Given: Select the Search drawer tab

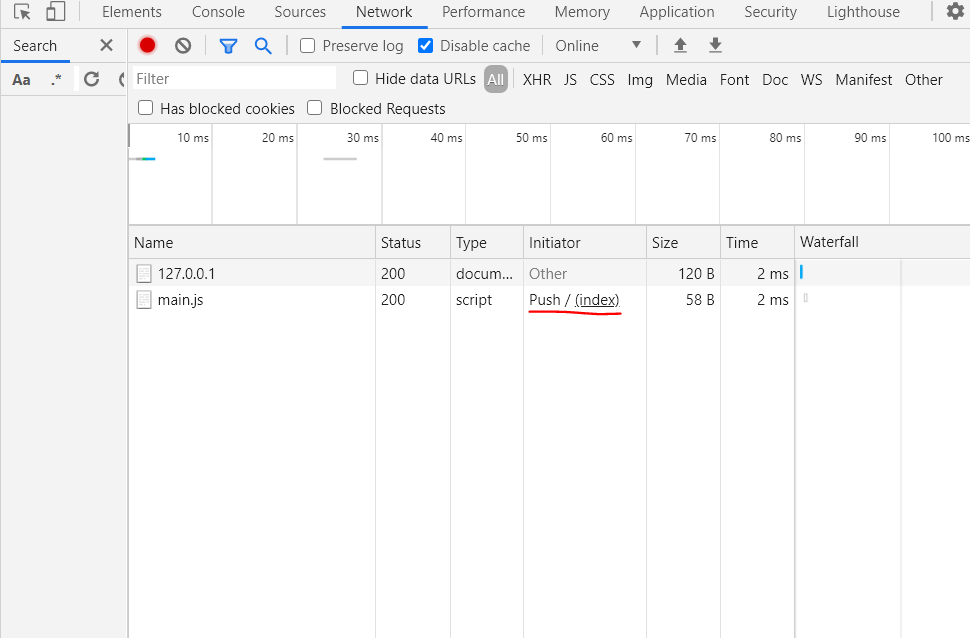Looking at the screenshot, I should click(35, 46).
